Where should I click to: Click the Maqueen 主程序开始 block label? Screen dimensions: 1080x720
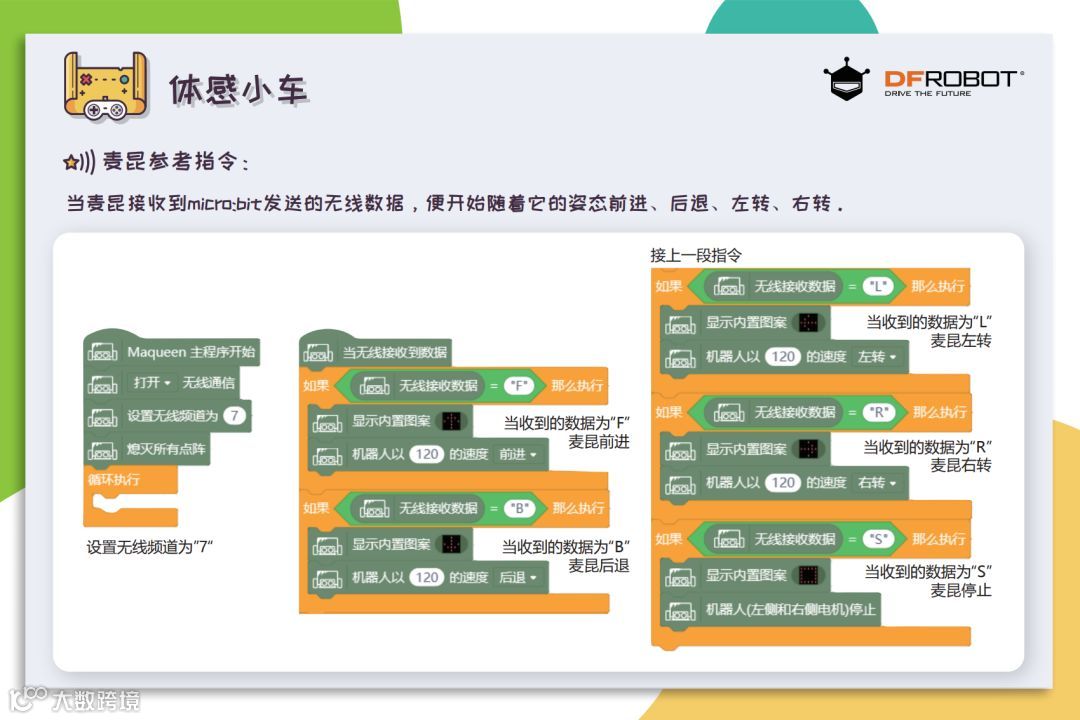point(191,352)
